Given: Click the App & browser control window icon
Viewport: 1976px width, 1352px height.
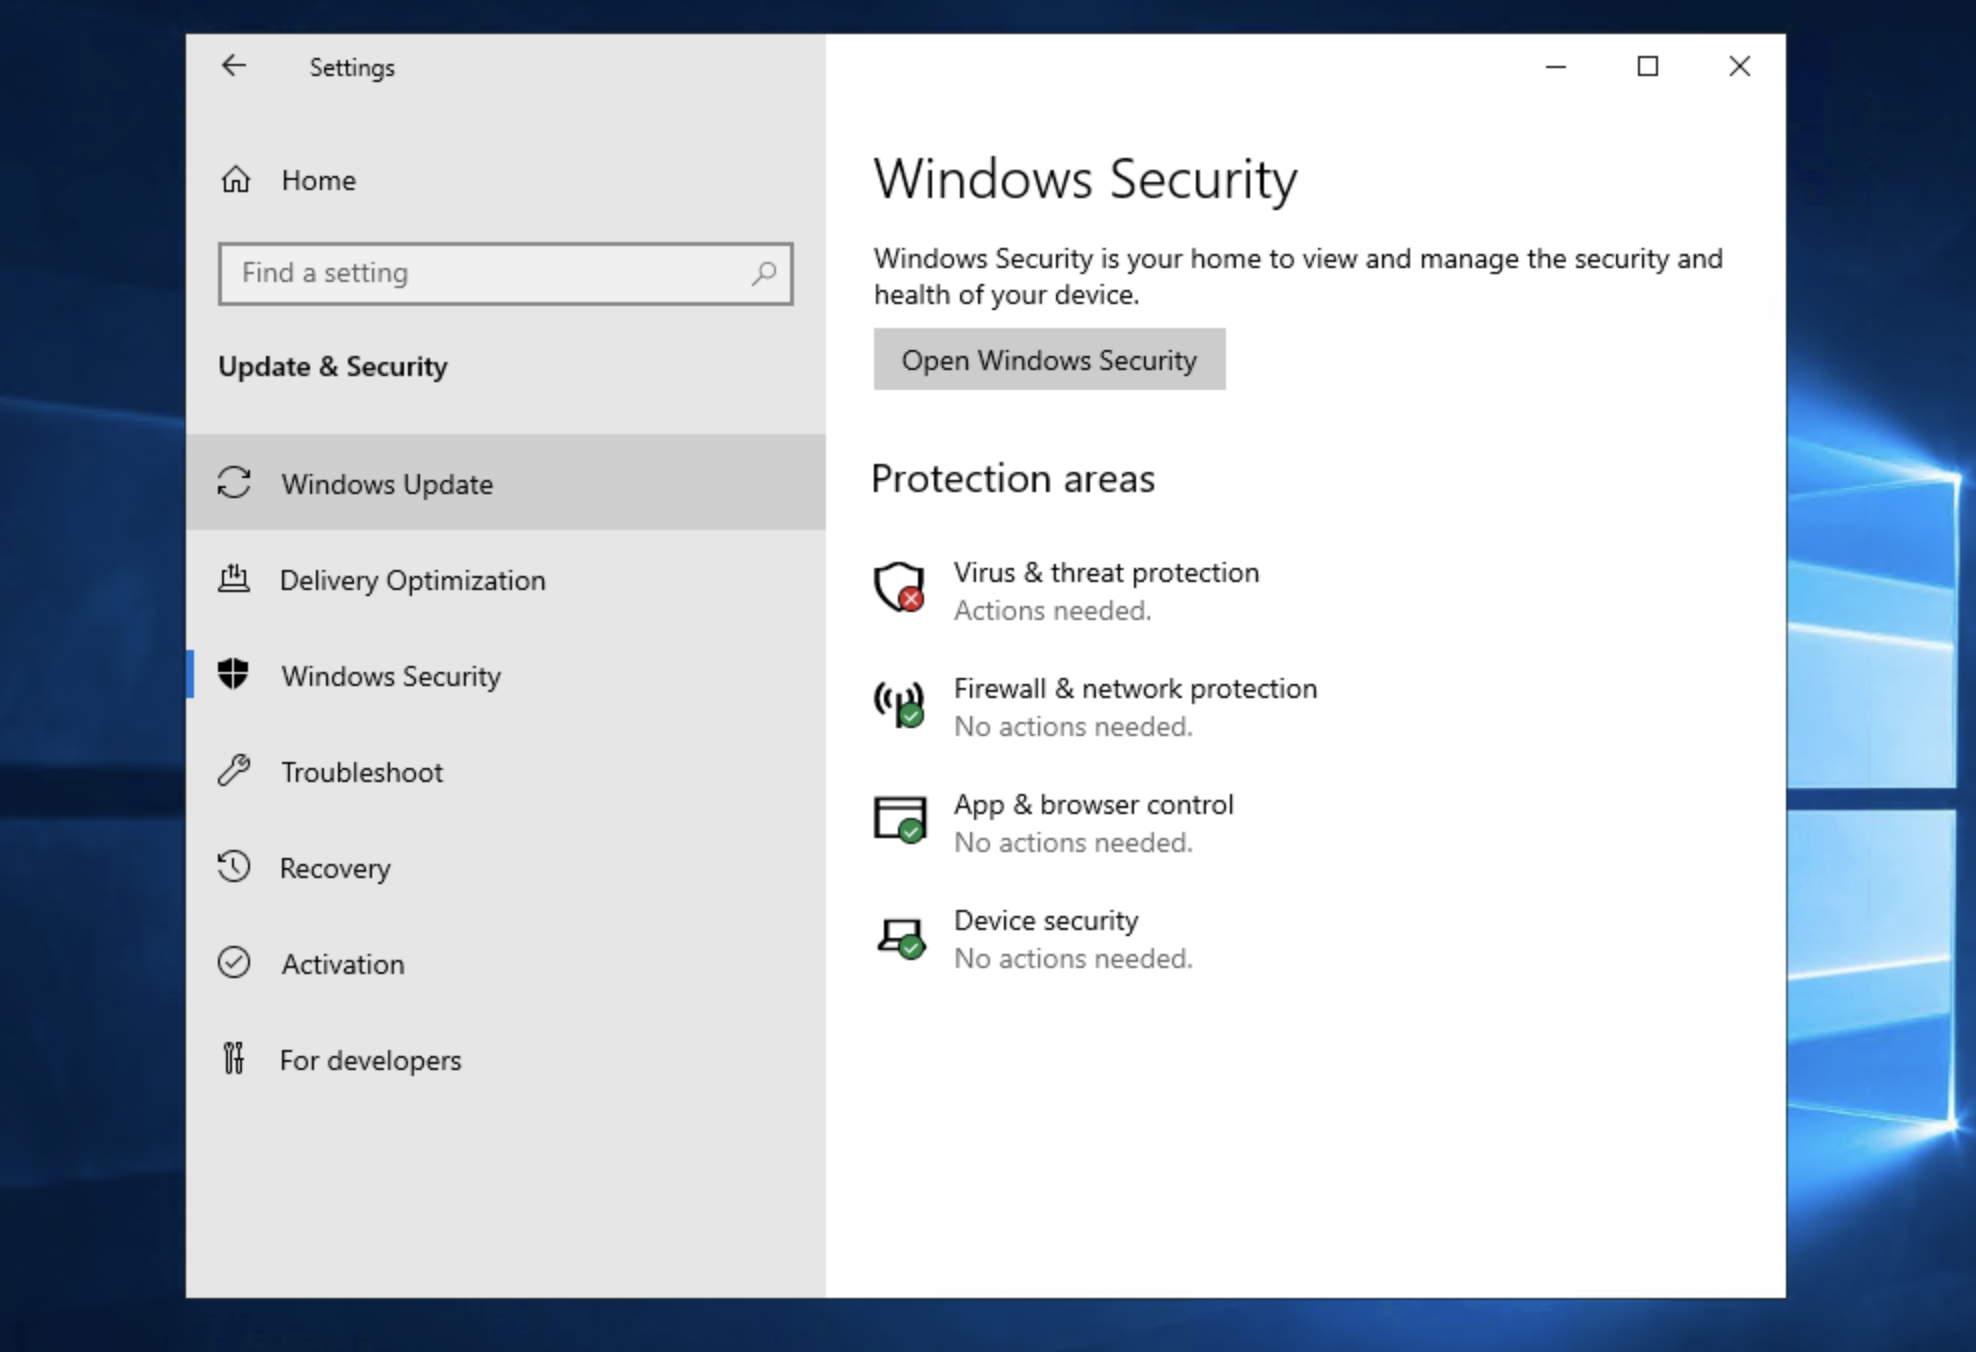Looking at the screenshot, I should pyautogui.click(x=899, y=819).
